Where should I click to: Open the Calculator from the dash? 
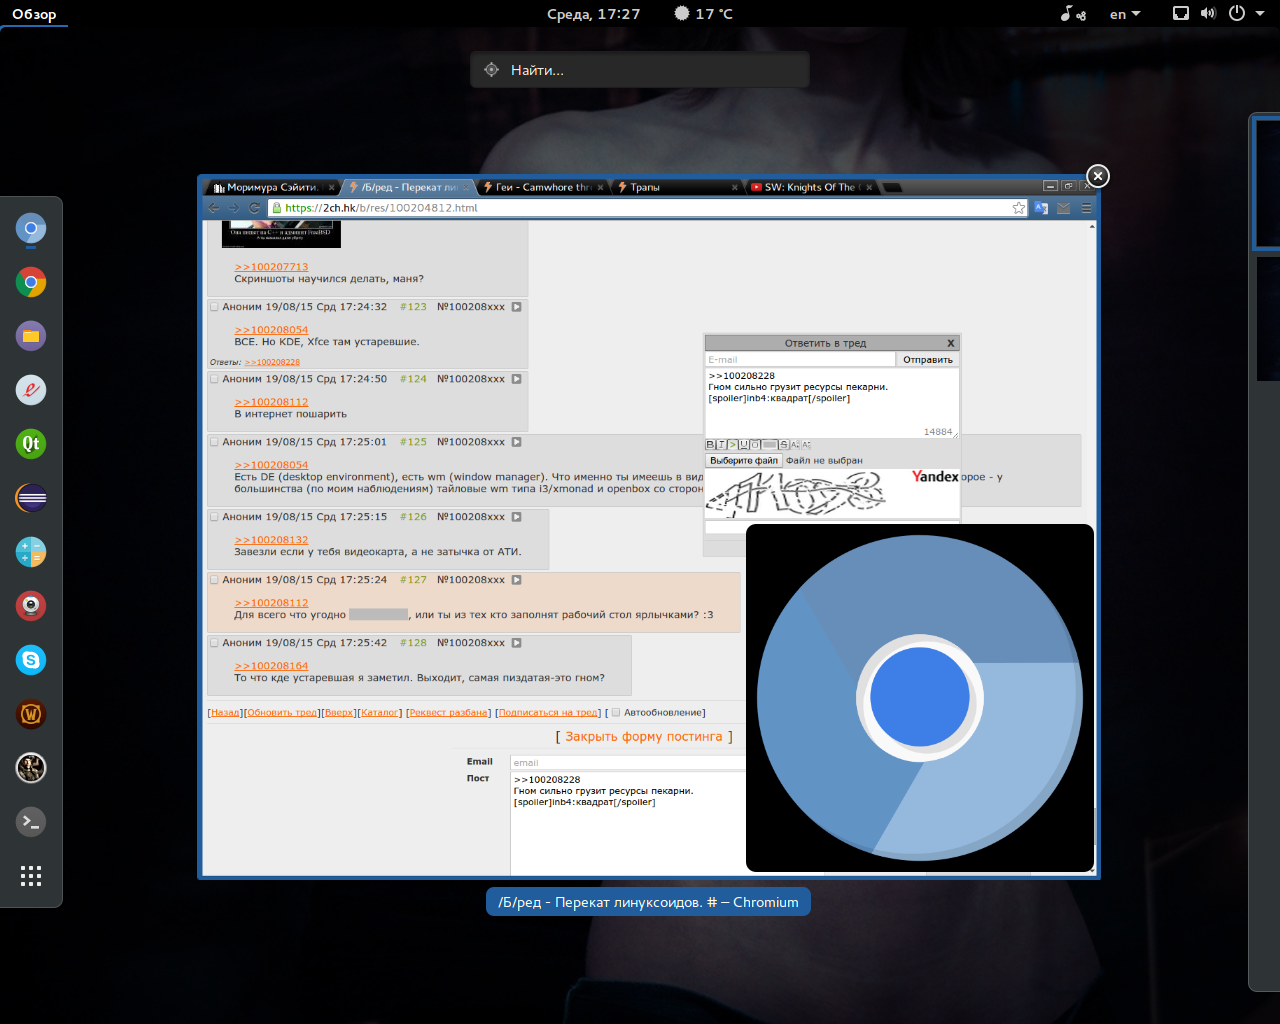tap(31, 552)
